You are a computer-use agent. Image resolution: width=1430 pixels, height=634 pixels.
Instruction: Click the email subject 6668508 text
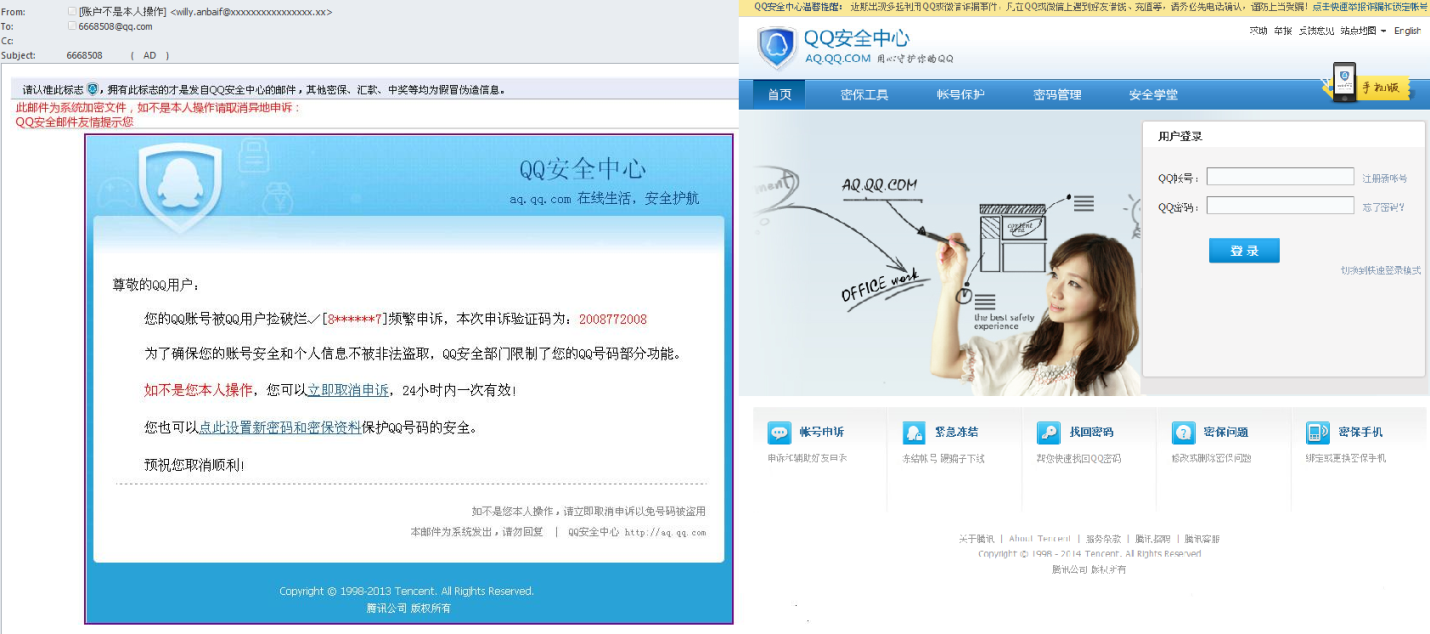click(x=84, y=55)
